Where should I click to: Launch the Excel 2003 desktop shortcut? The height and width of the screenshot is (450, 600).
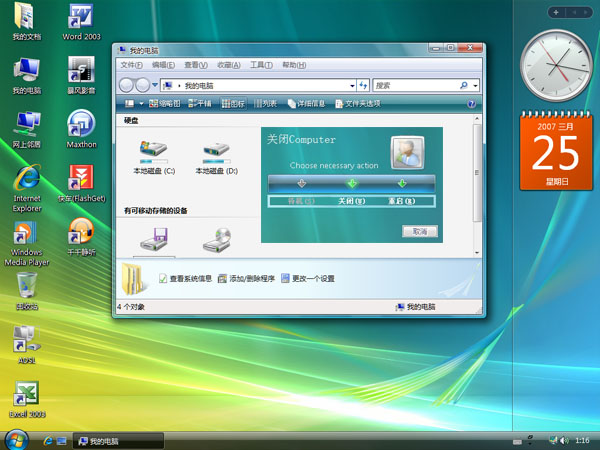tap(27, 399)
